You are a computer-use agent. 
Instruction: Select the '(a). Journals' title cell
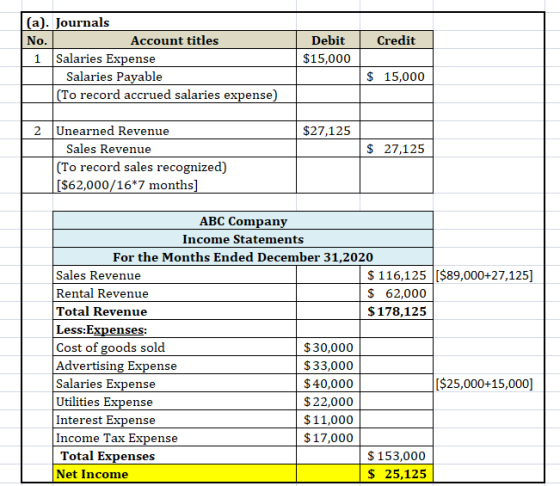tap(68, 22)
